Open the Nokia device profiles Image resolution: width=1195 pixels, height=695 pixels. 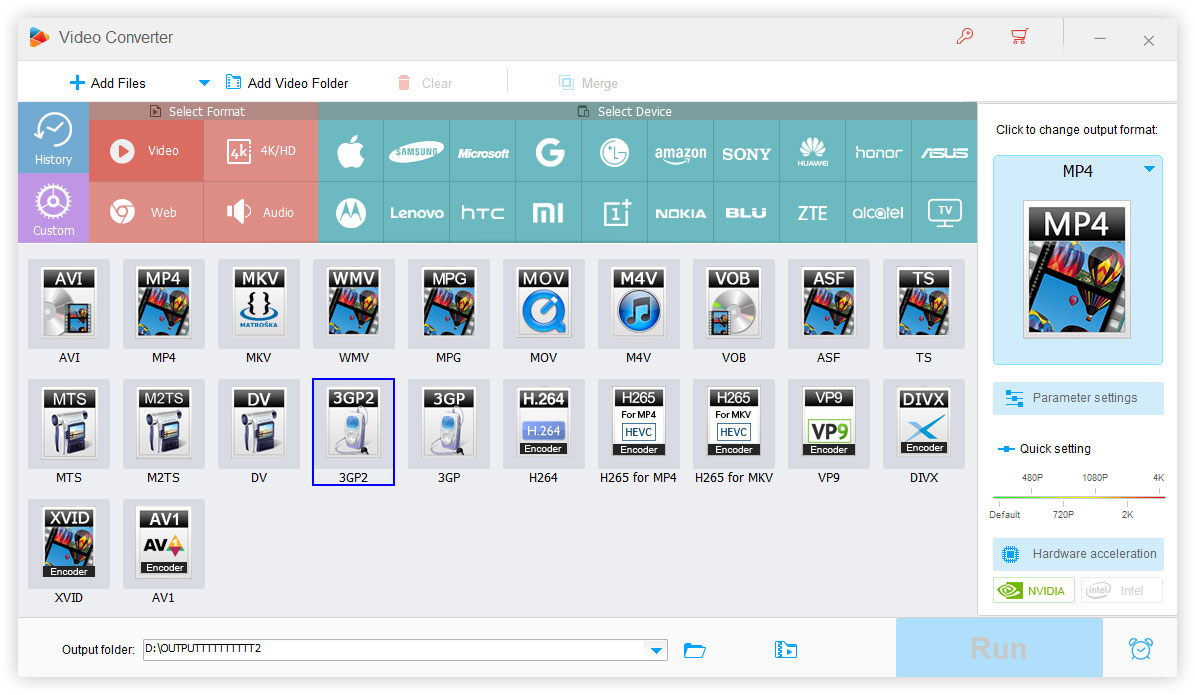681,213
